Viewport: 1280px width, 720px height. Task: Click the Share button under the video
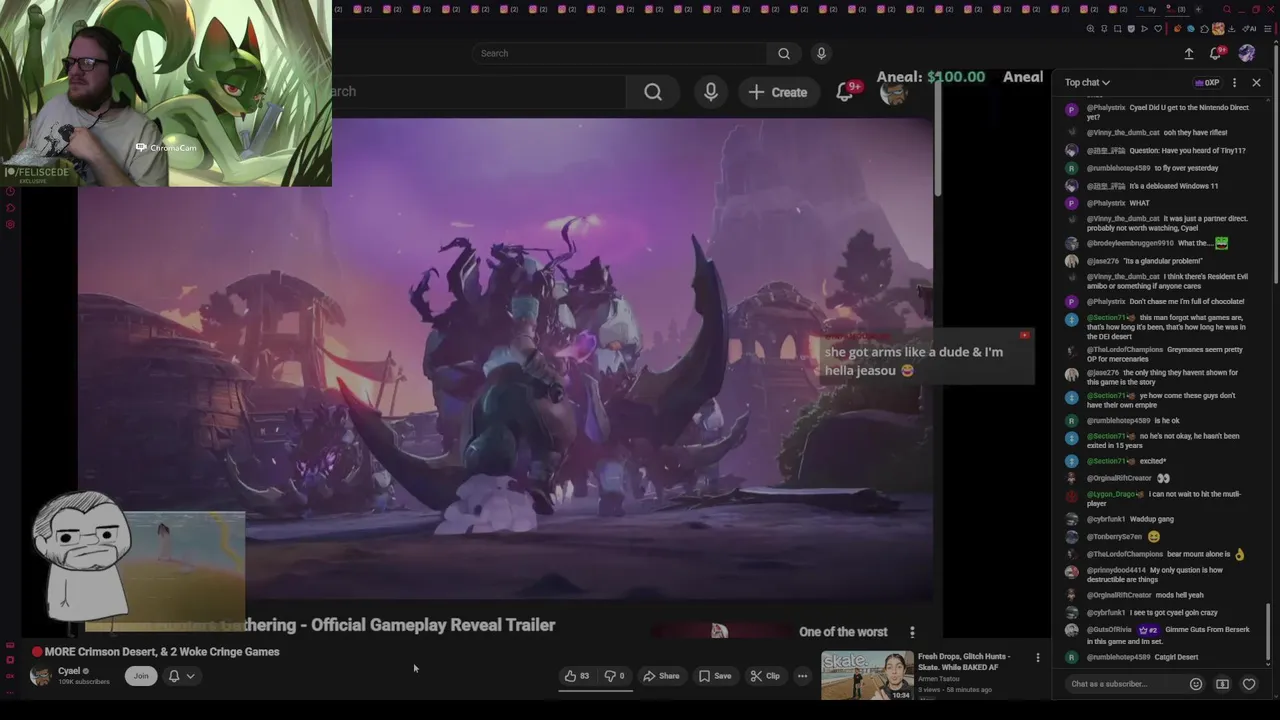[x=661, y=676]
